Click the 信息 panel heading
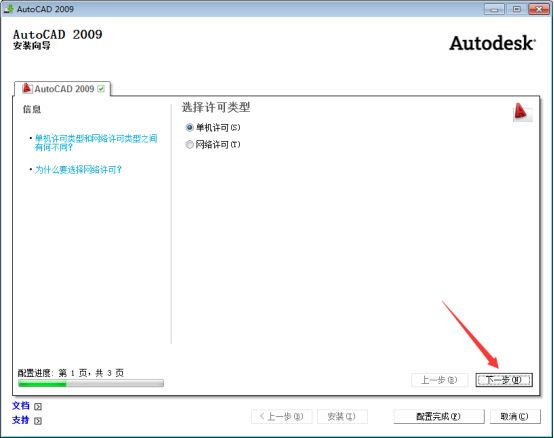Viewport: 554px width, 438px height. (x=32, y=109)
